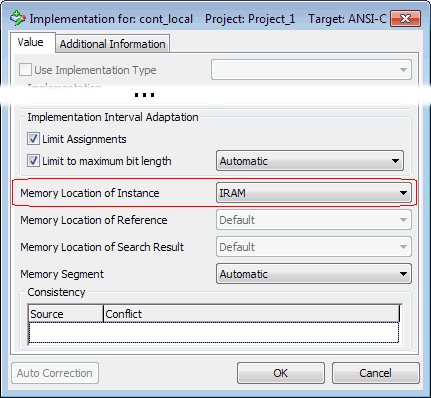Click the implementation dialog title bar icon
Viewport: 431px width, 398px height.
(18, 18)
